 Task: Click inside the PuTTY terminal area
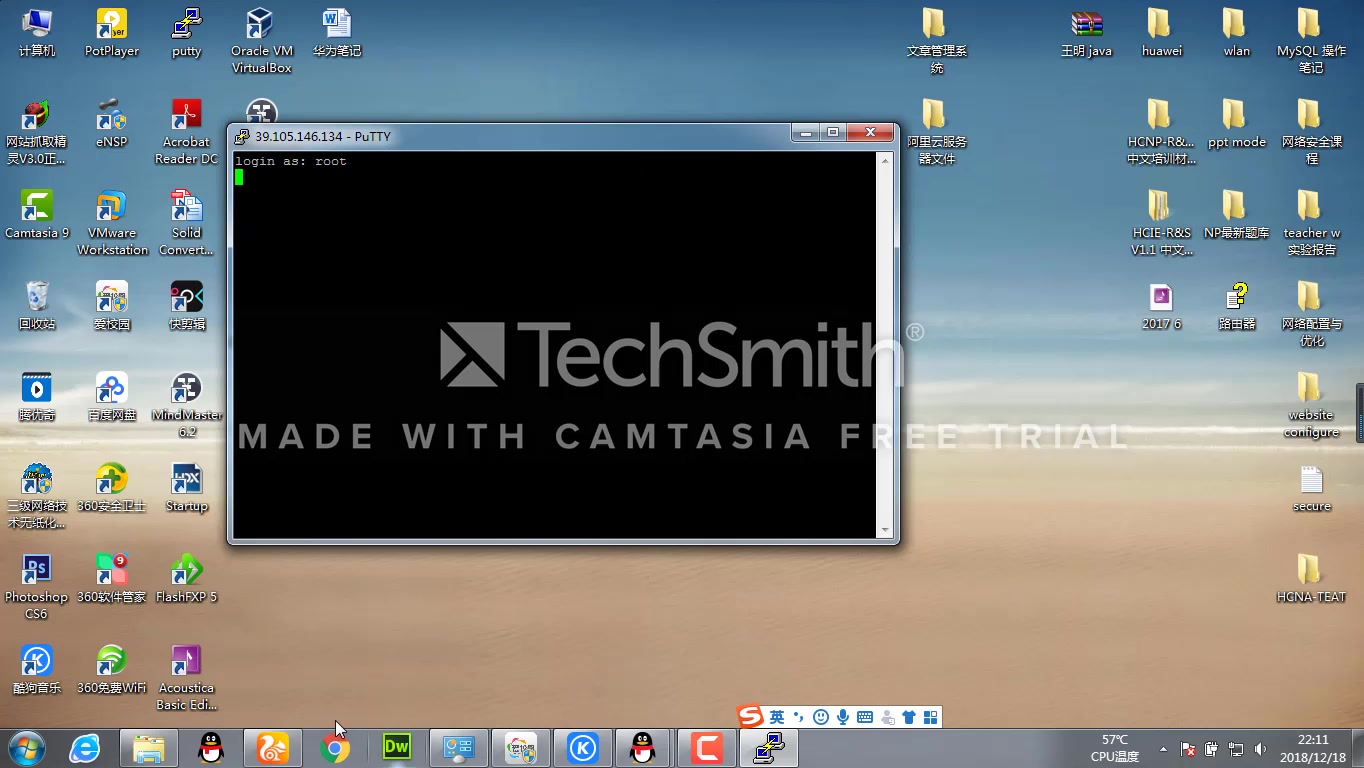click(554, 344)
